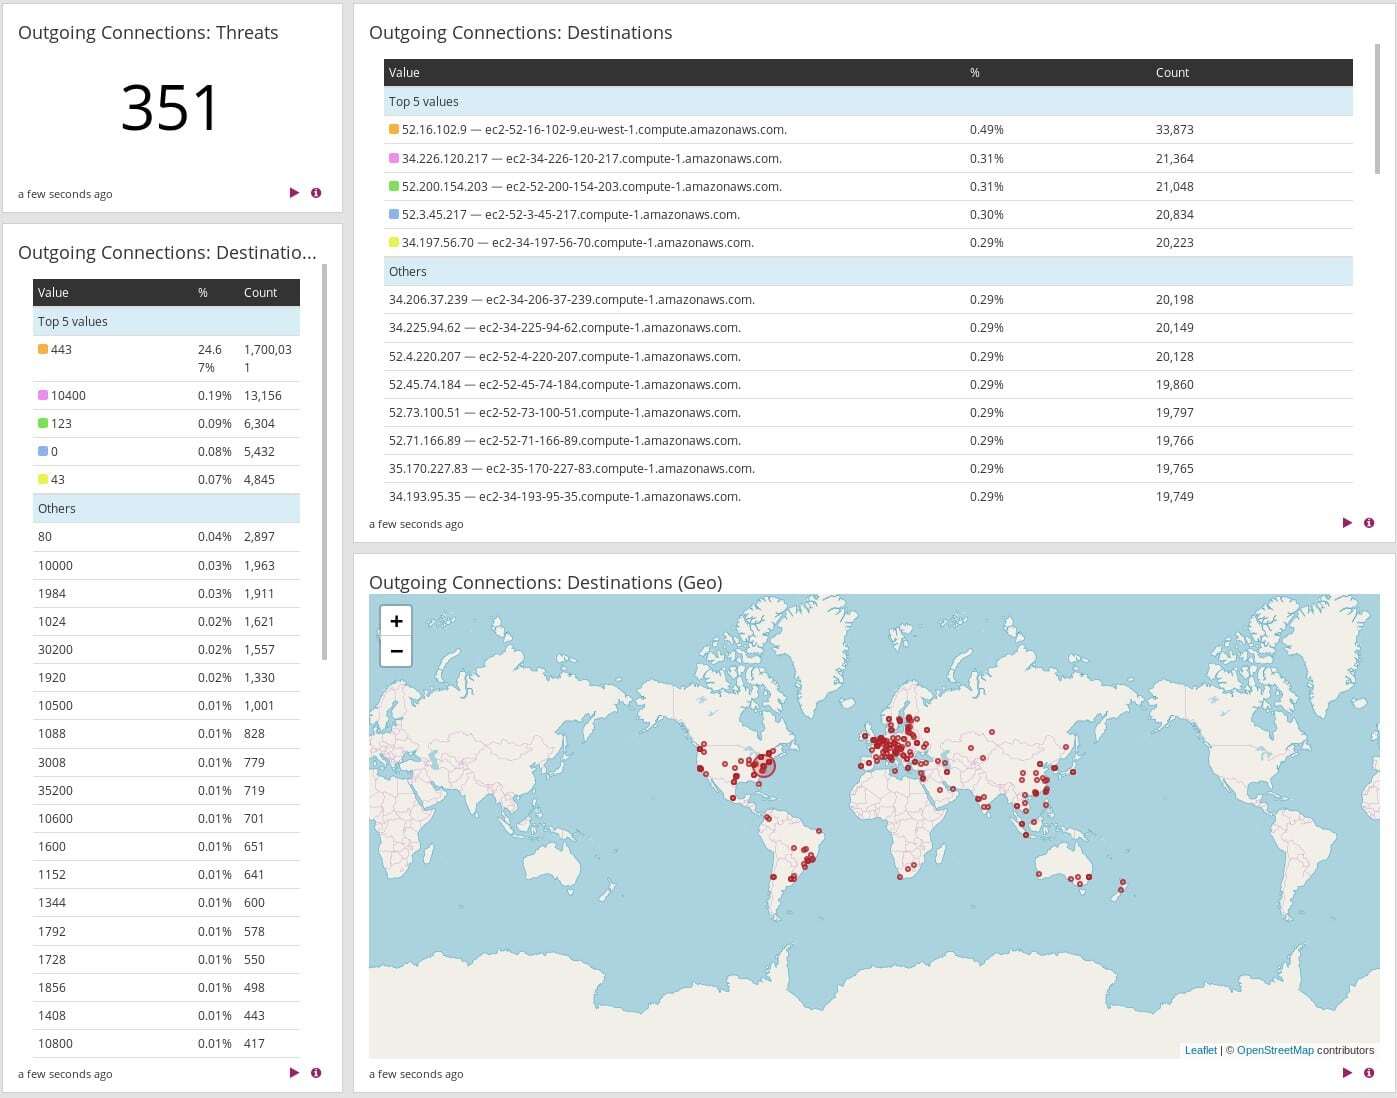Click play icon in Destinations (Geo) widget
Image resolution: width=1397 pixels, height=1098 pixels.
click(x=1347, y=1073)
